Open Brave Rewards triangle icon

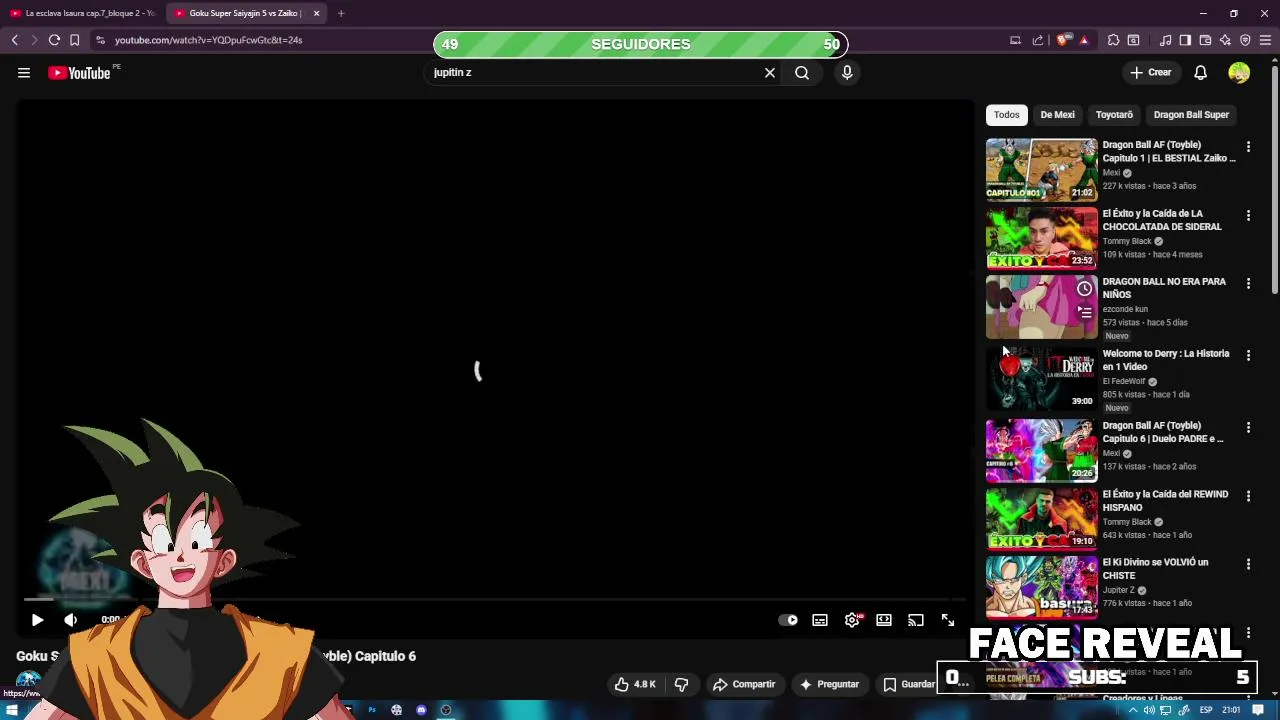(x=1084, y=40)
